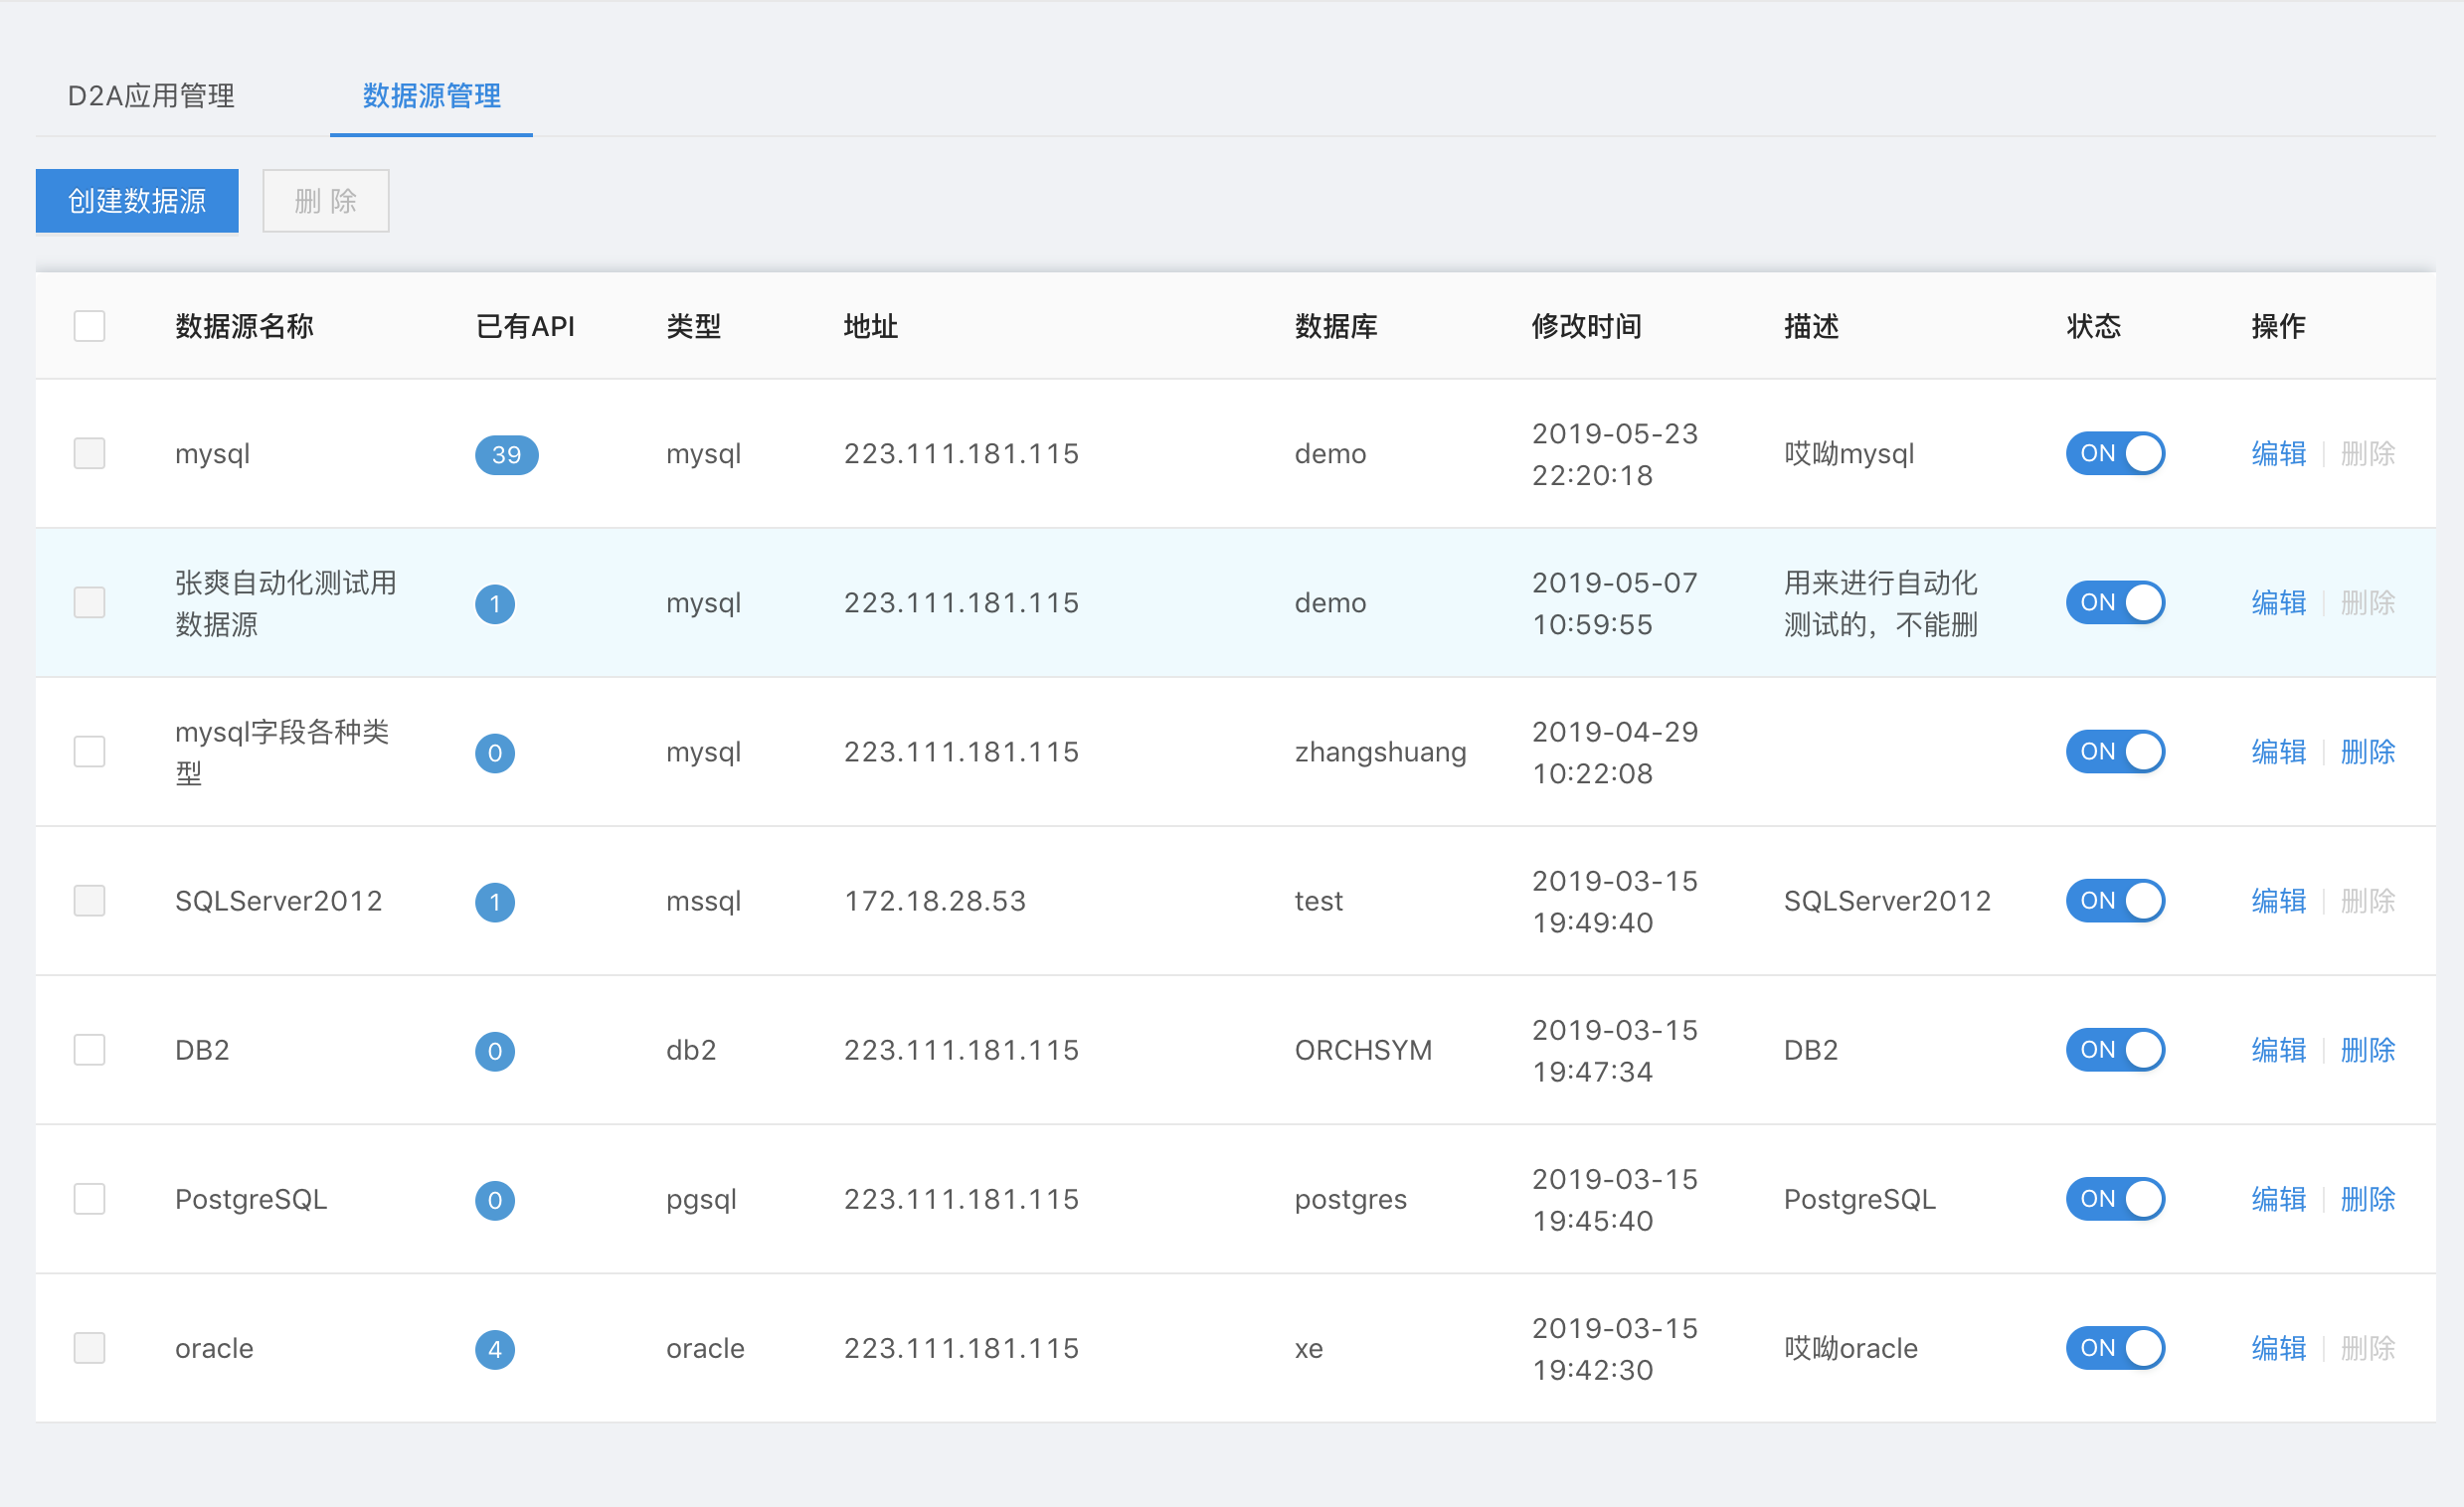
Task: Click the 39 API count badge for mysql
Action: click(x=506, y=454)
